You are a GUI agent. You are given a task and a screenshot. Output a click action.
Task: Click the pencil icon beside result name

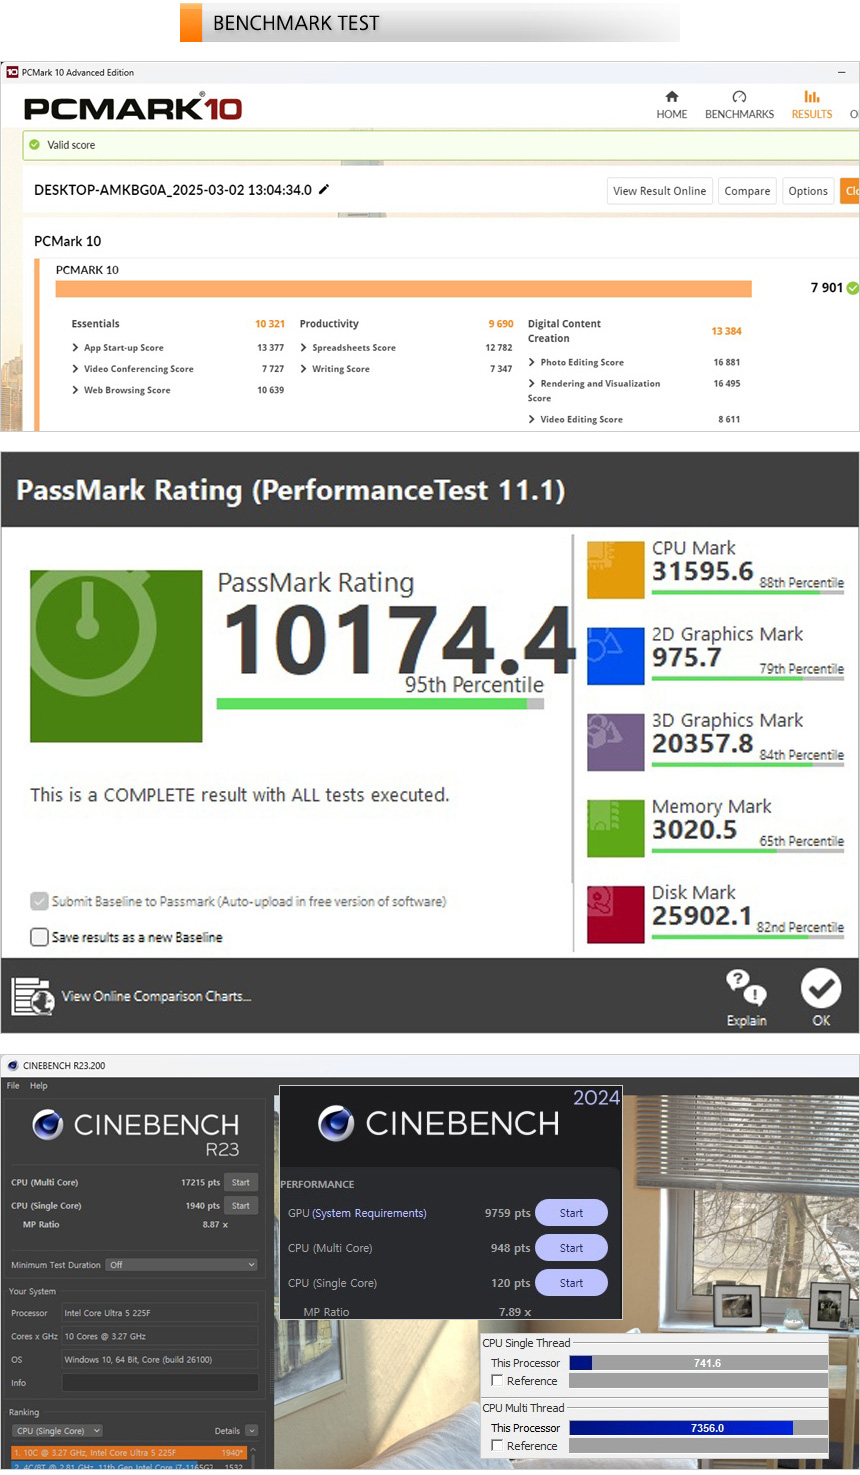click(324, 189)
